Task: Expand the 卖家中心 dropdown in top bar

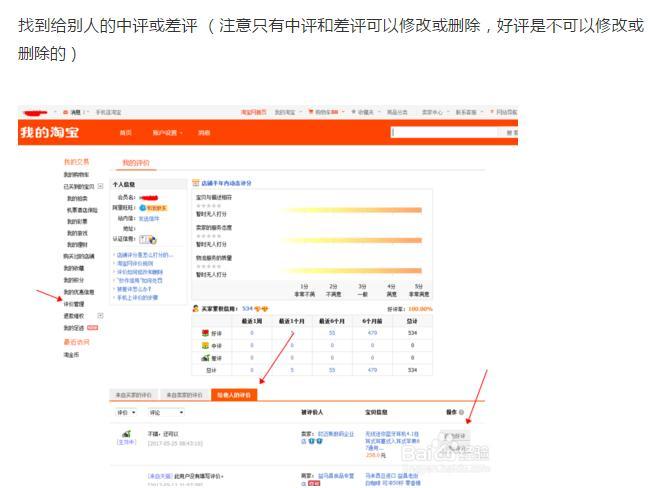Action: point(434,112)
